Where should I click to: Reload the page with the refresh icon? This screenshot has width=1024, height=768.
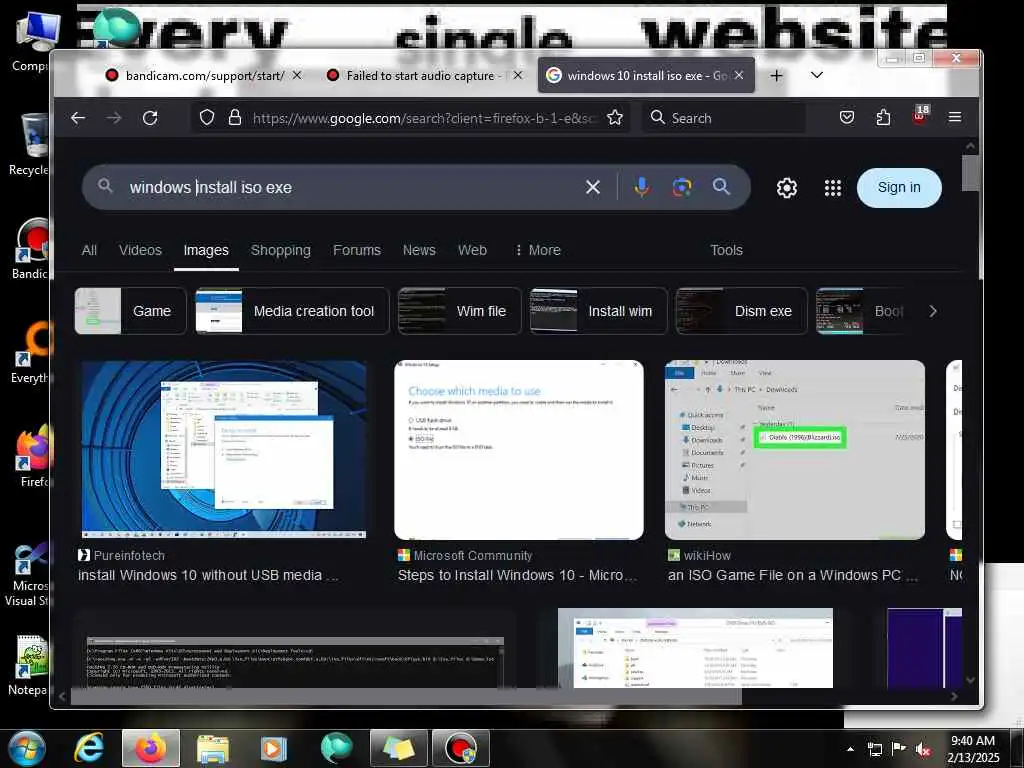150,118
